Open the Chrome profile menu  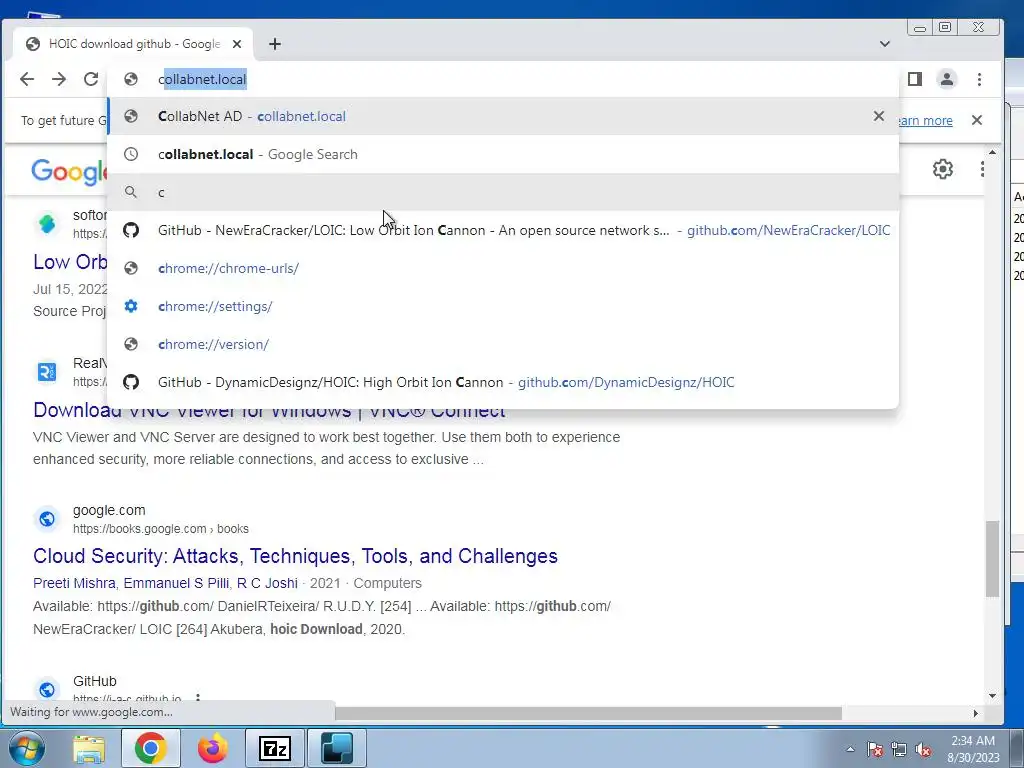pos(946,79)
